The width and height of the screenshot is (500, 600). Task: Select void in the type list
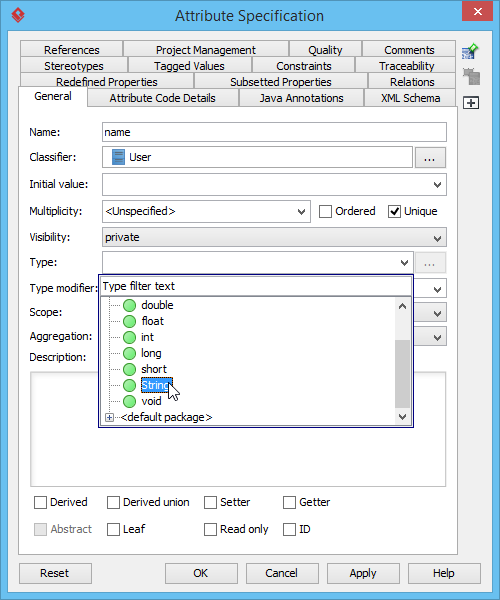pyautogui.click(x=151, y=401)
